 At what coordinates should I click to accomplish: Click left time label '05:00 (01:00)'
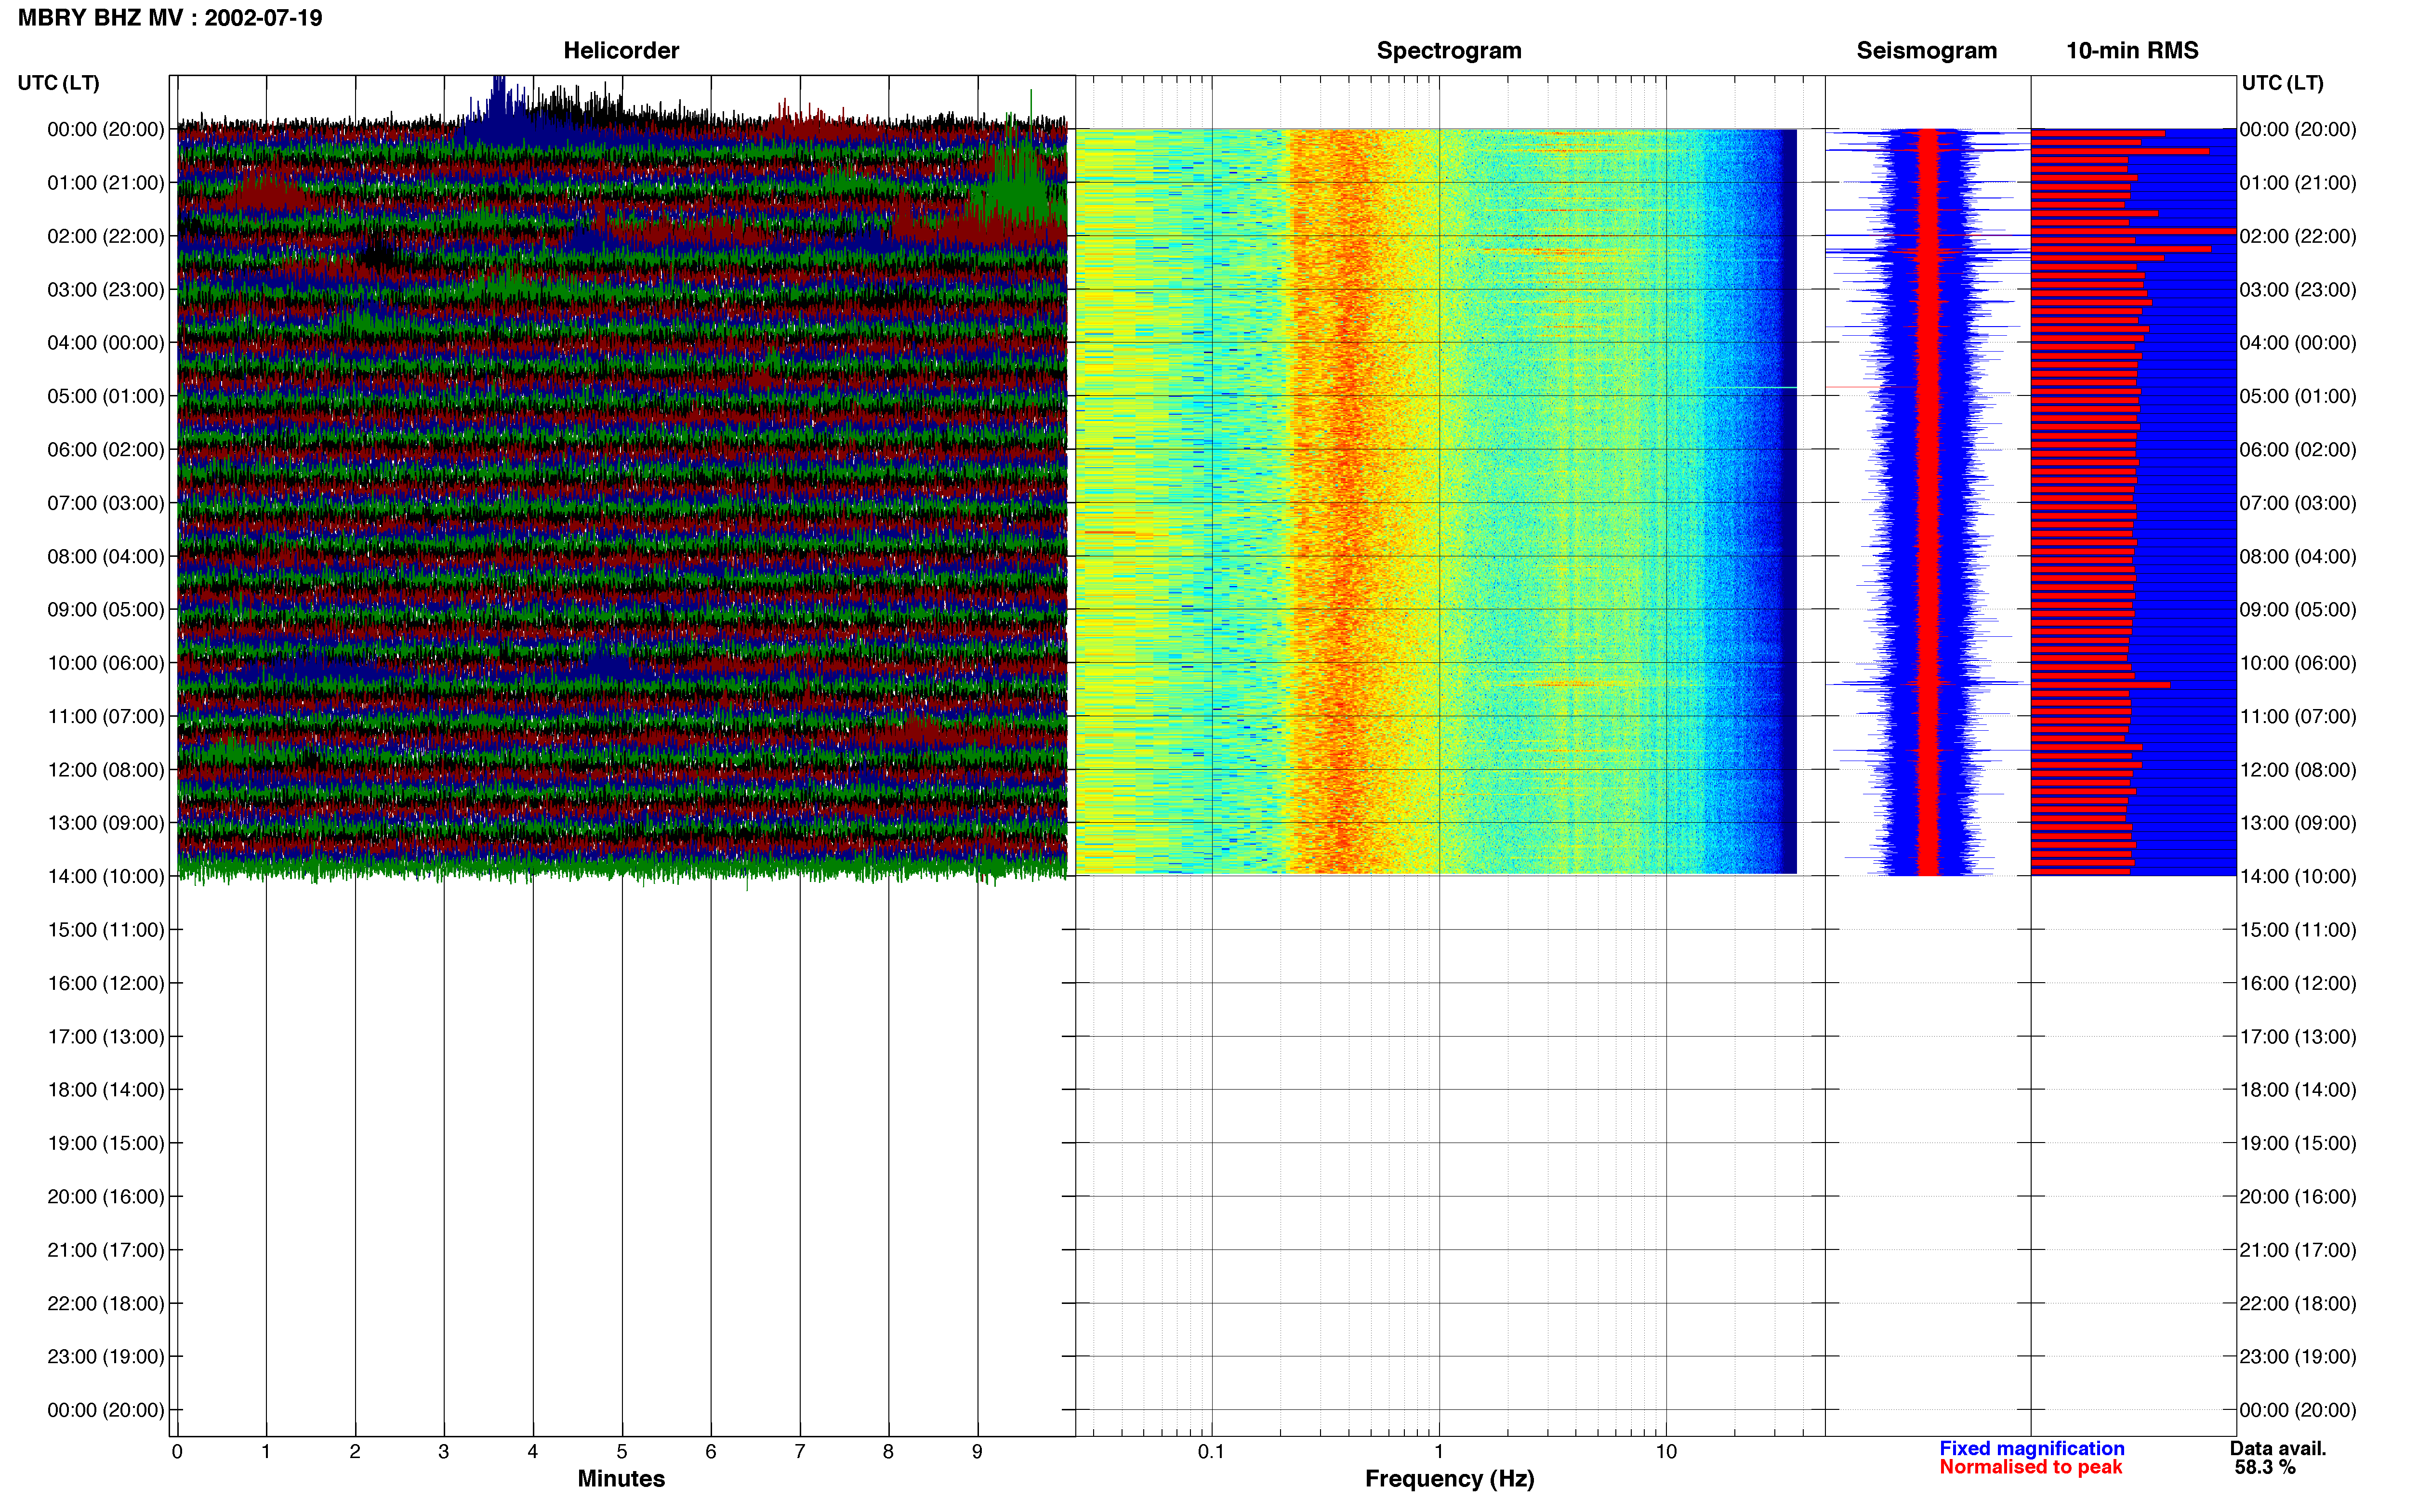(106, 396)
